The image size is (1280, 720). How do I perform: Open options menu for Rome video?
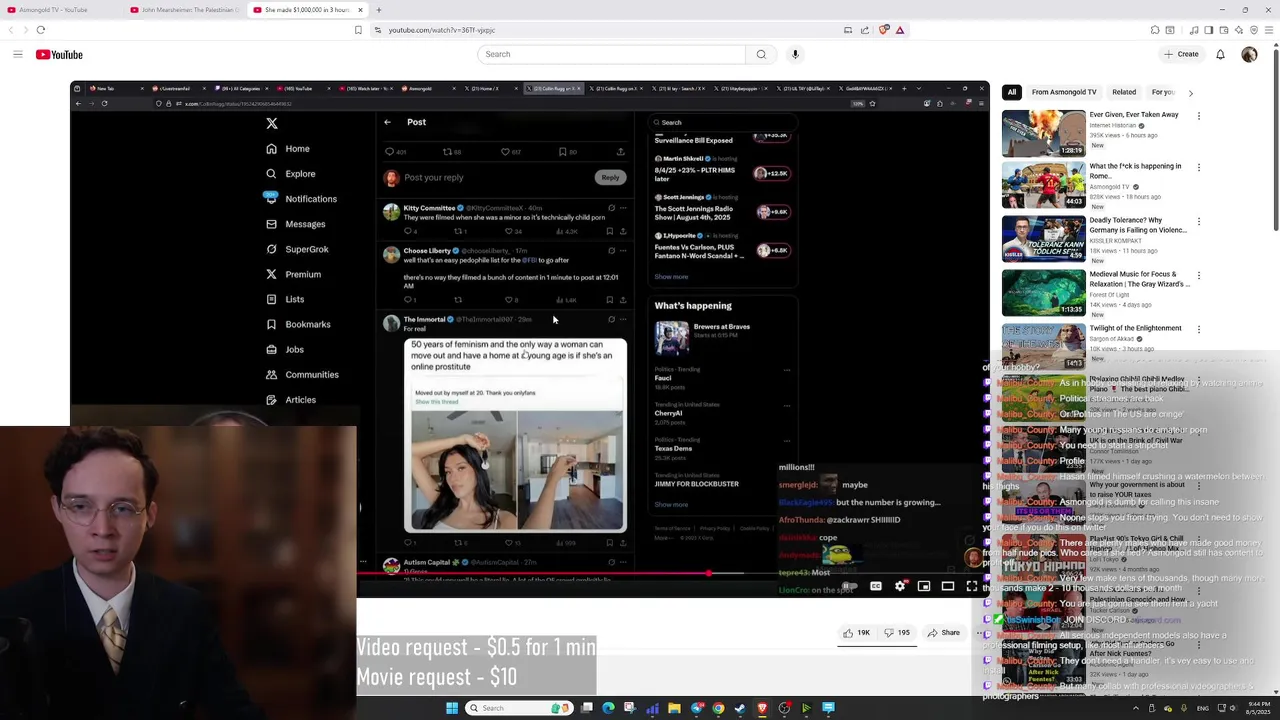pyautogui.click(x=1198, y=168)
